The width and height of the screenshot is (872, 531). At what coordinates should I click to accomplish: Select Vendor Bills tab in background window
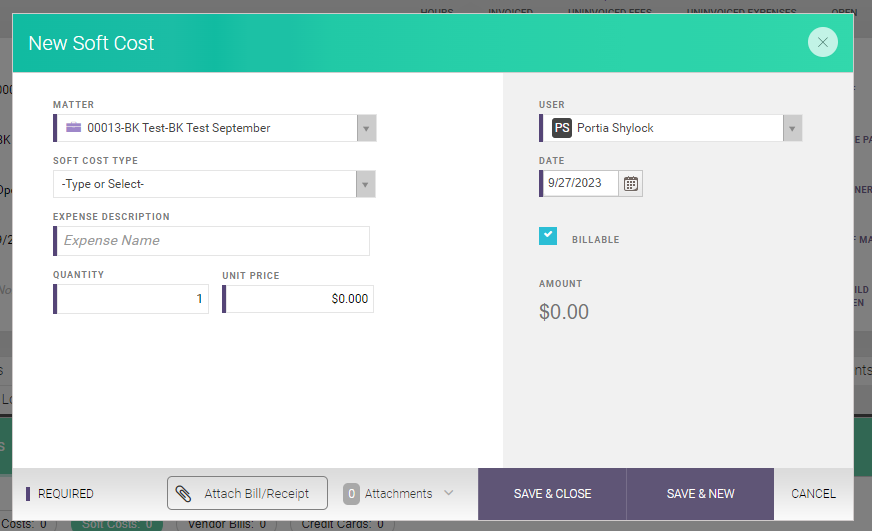[x=227, y=524]
